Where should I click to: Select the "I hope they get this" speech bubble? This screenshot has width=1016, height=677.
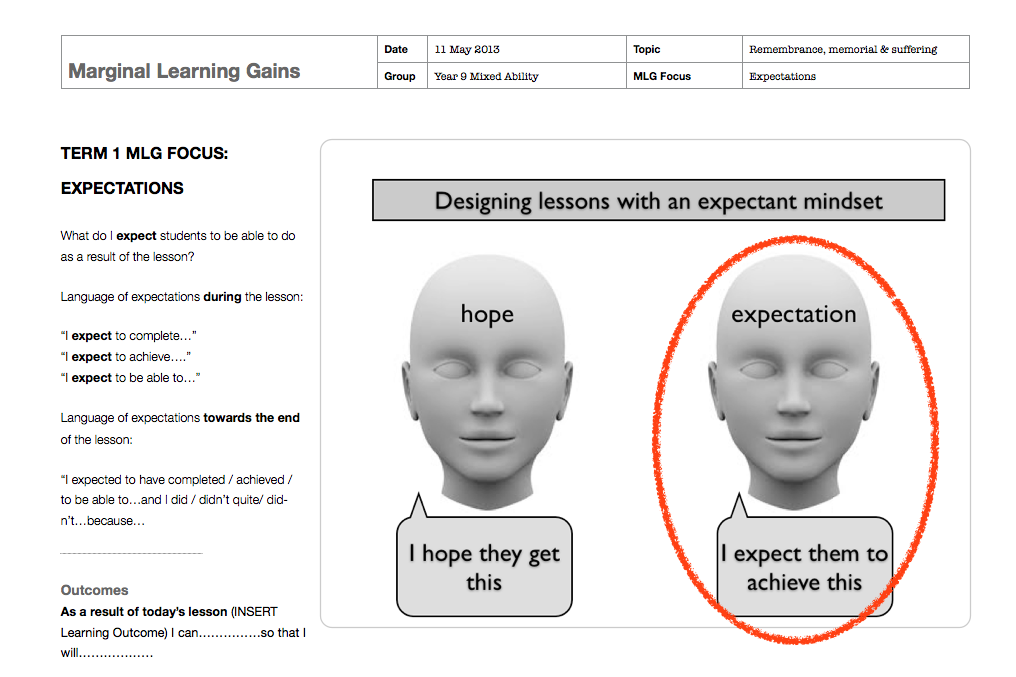coord(484,567)
